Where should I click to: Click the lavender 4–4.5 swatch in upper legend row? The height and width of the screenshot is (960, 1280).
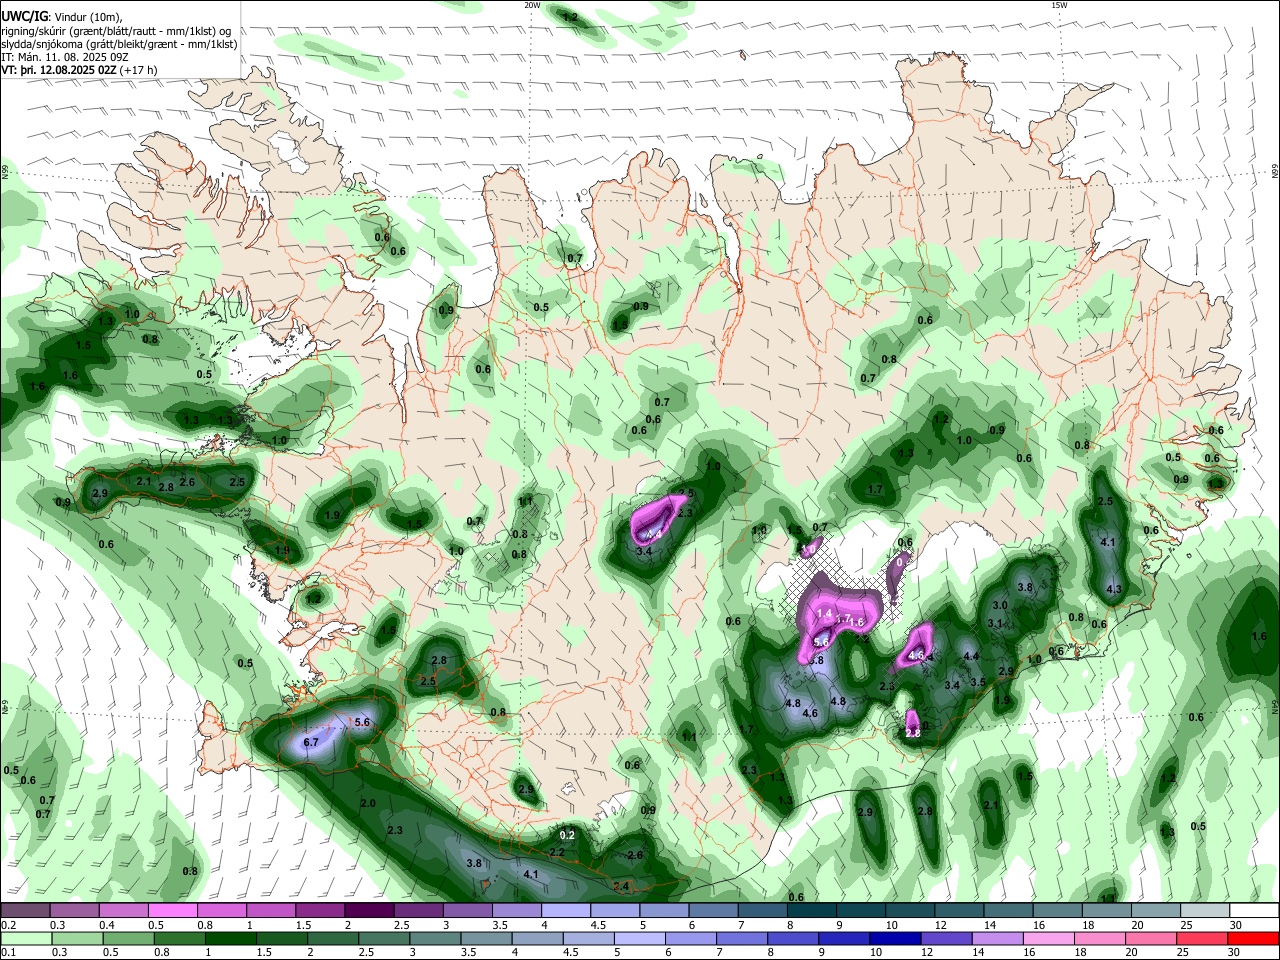pos(566,911)
